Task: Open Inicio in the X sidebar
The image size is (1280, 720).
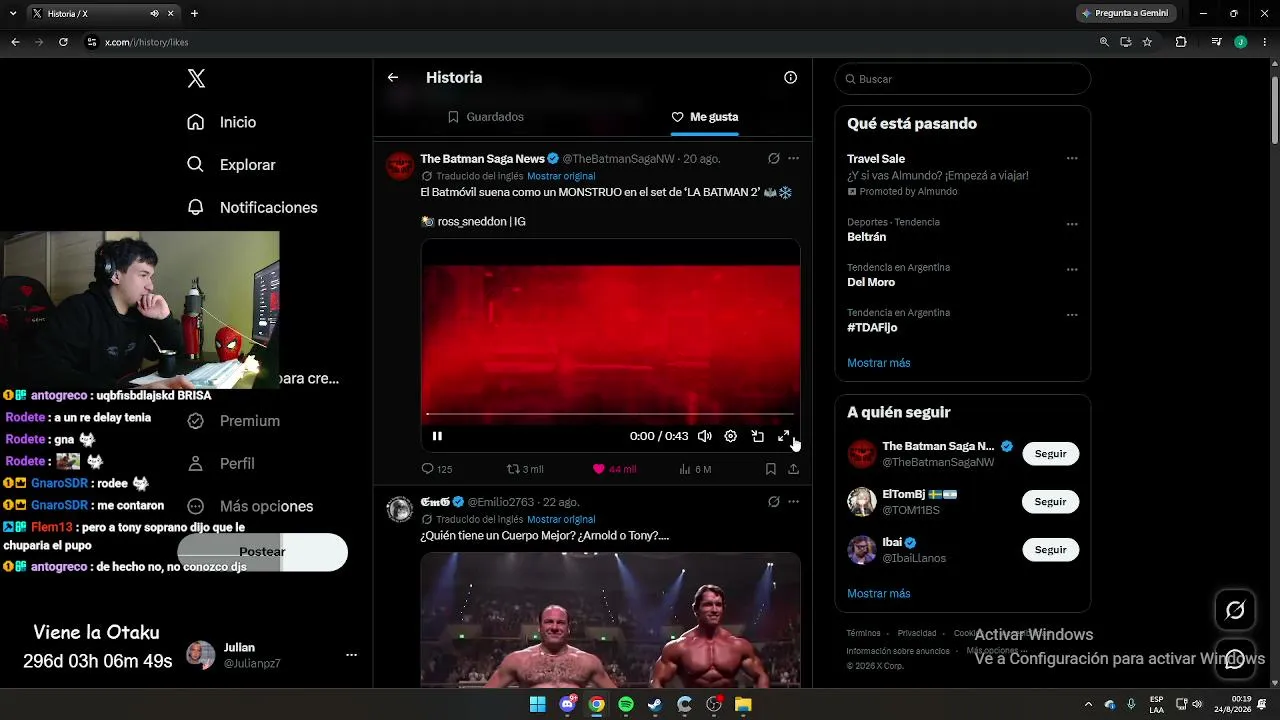Action: 222,122
